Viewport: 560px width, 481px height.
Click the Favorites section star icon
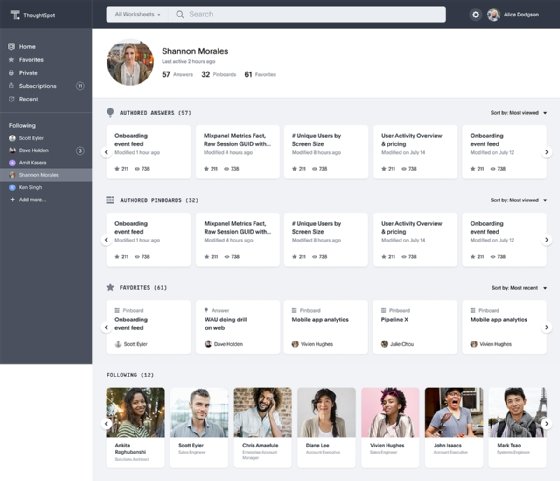click(x=110, y=287)
